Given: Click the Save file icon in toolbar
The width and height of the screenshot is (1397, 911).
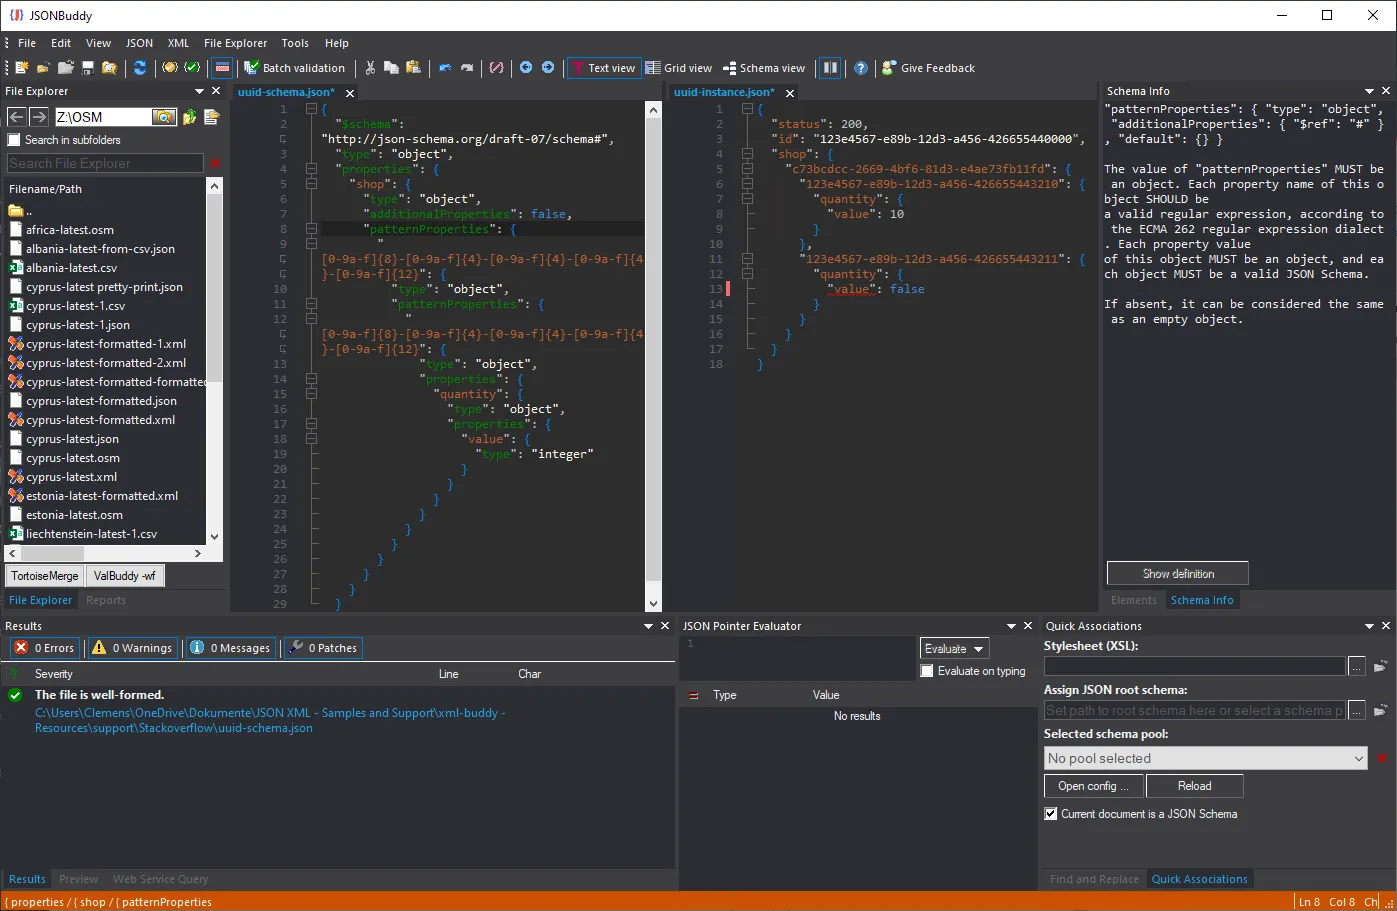Looking at the screenshot, I should point(88,68).
